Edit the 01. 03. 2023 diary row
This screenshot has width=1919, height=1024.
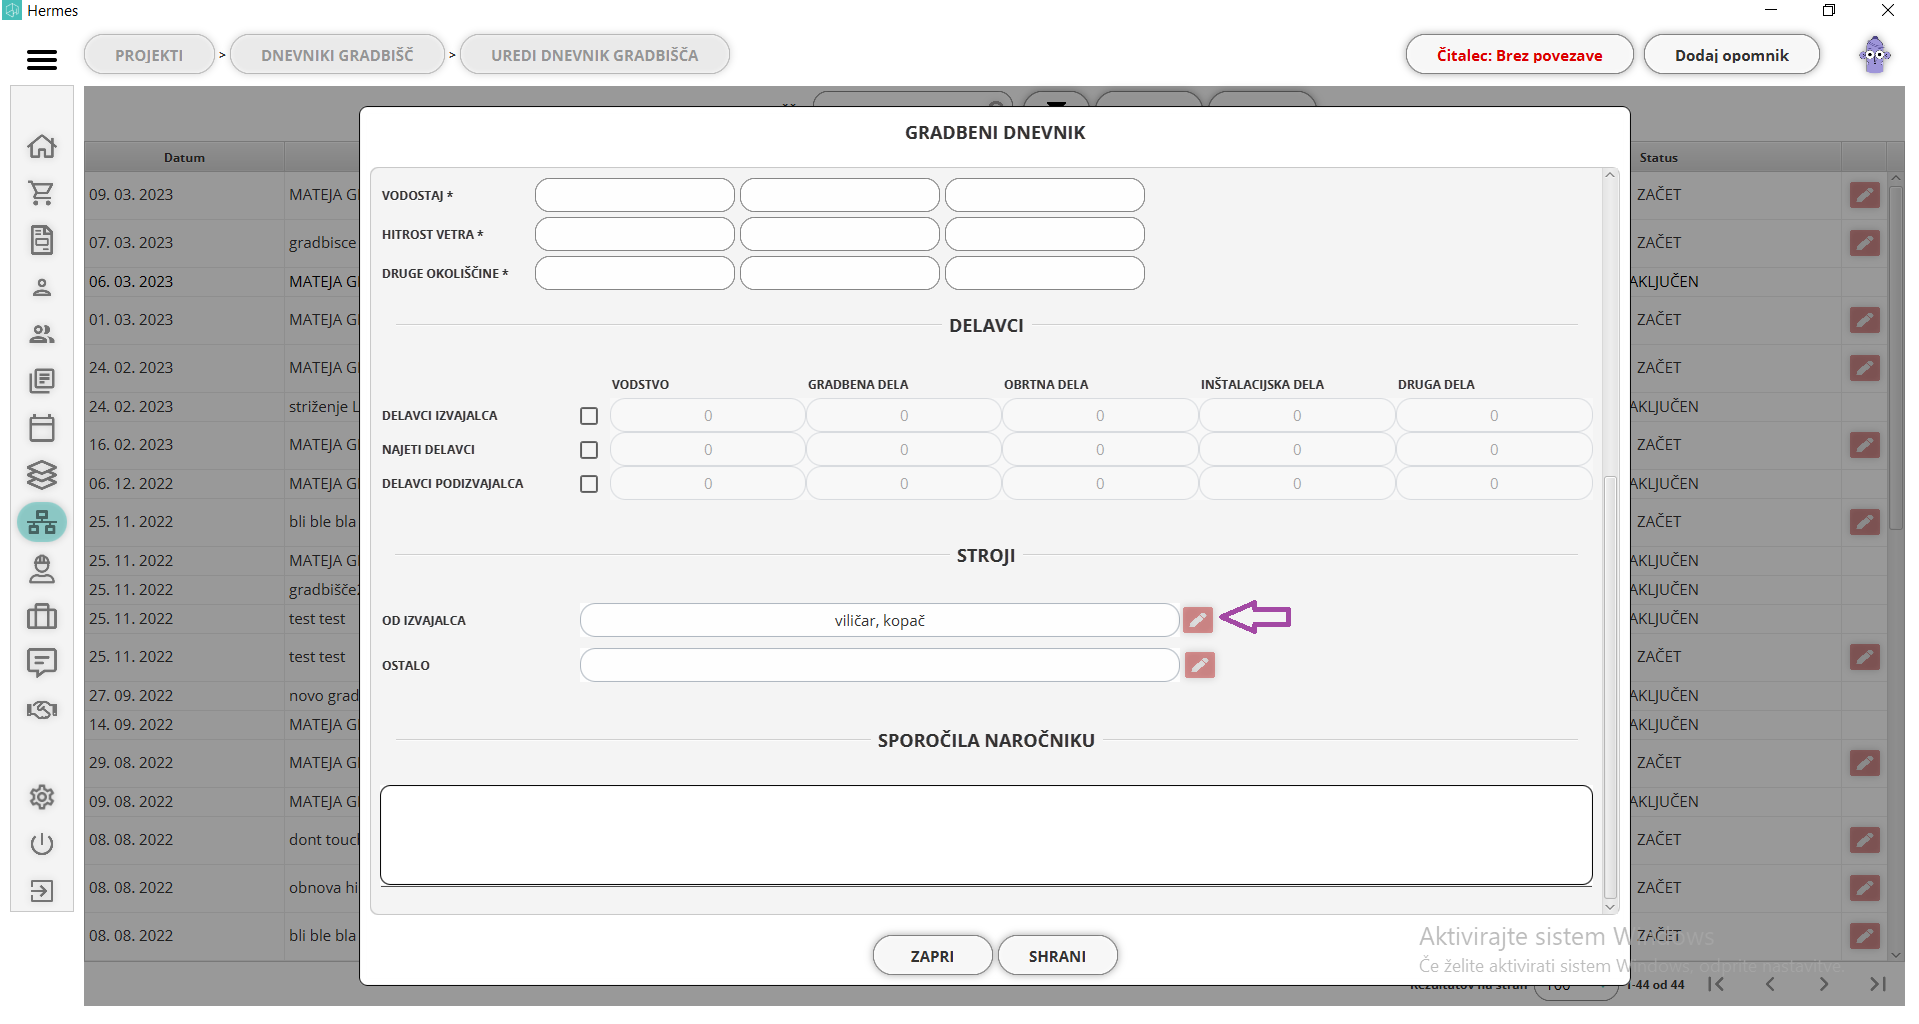point(1865,320)
